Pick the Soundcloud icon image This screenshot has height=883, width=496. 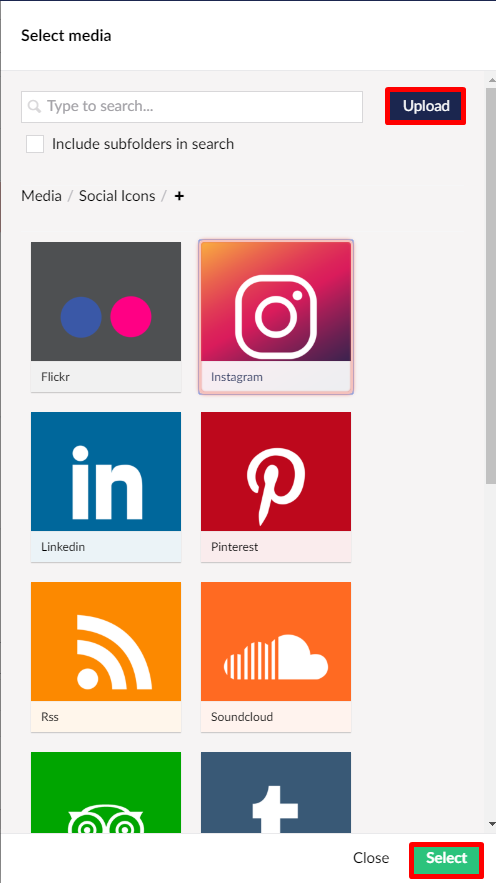[276, 641]
